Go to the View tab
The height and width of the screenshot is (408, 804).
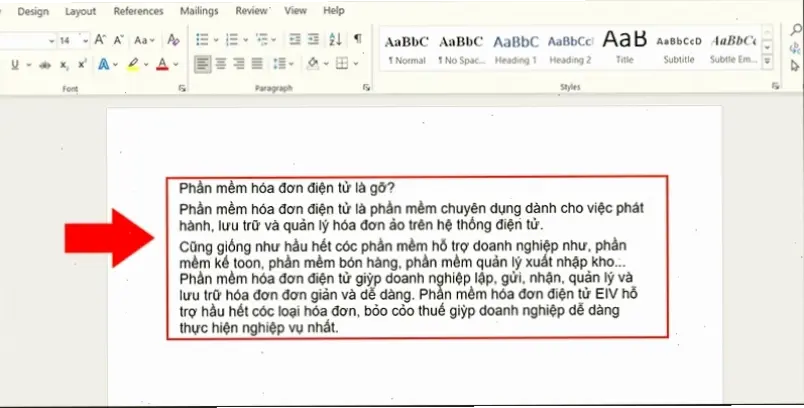point(295,11)
